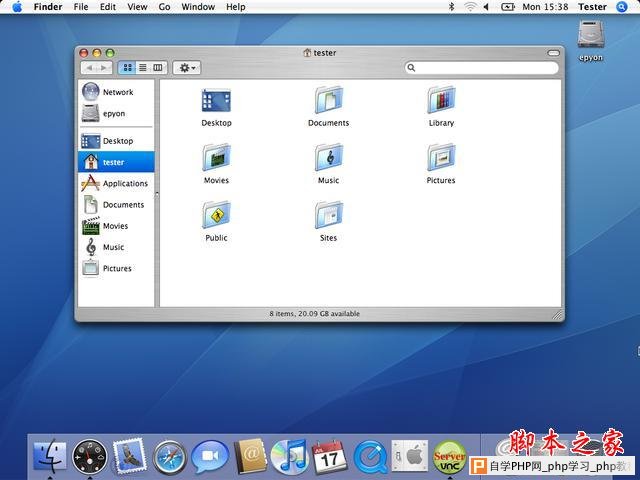Viewport: 640px width, 480px height.
Task: Launch Safari from the Dock
Action: (169, 457)
